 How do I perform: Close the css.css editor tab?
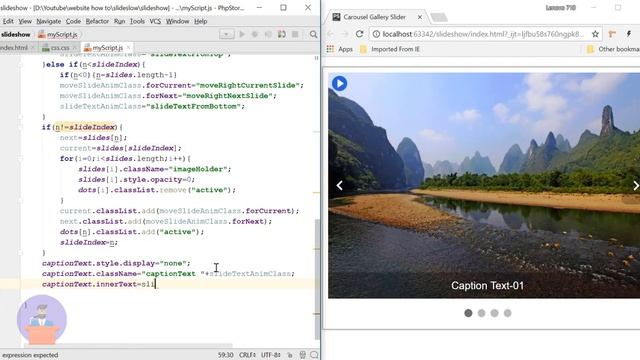(74, 48)
